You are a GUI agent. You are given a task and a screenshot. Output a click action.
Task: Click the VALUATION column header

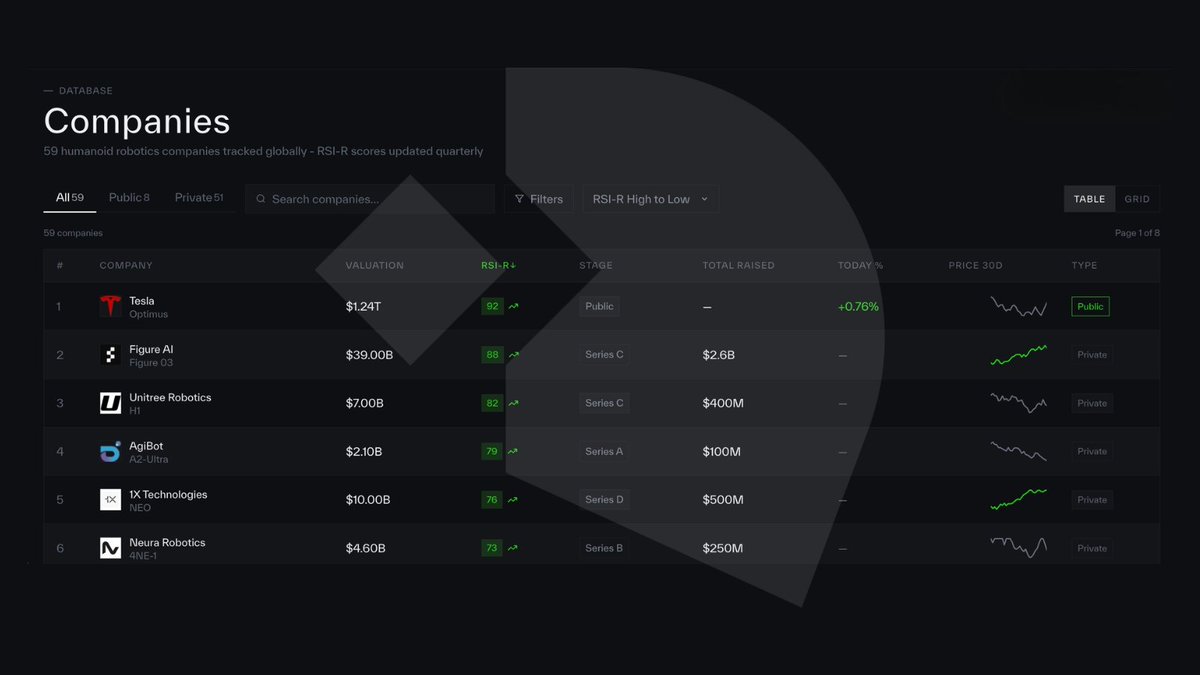click(375, 266)
